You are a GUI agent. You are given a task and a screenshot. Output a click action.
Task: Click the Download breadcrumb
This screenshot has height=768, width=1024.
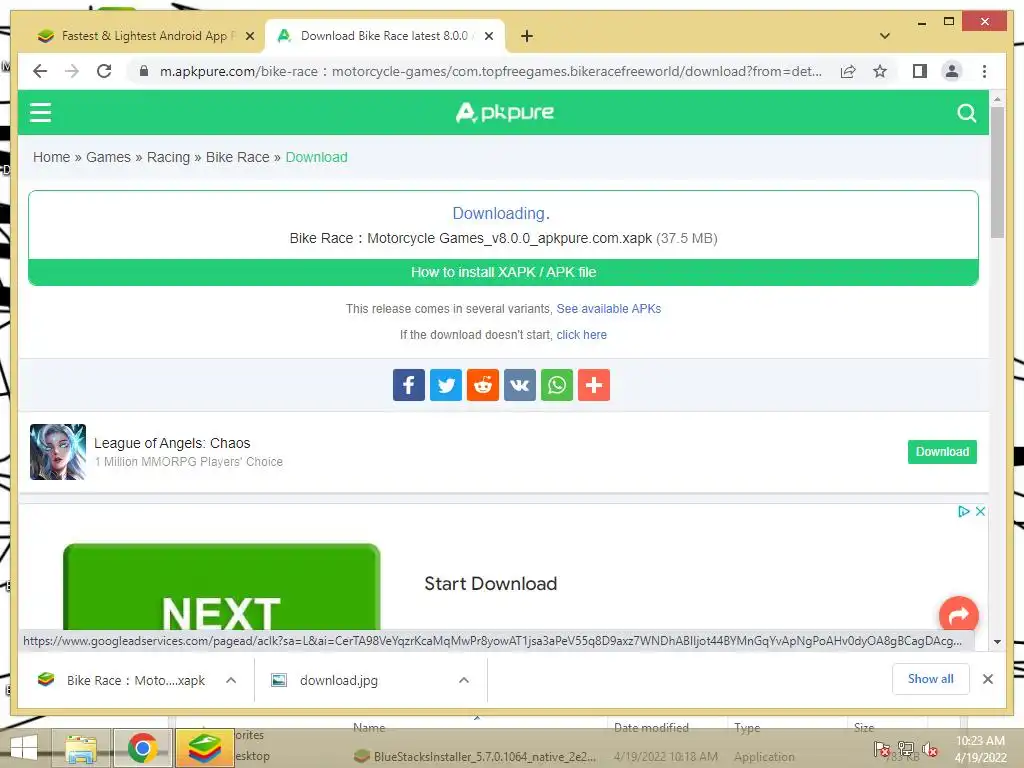[317, 157]
